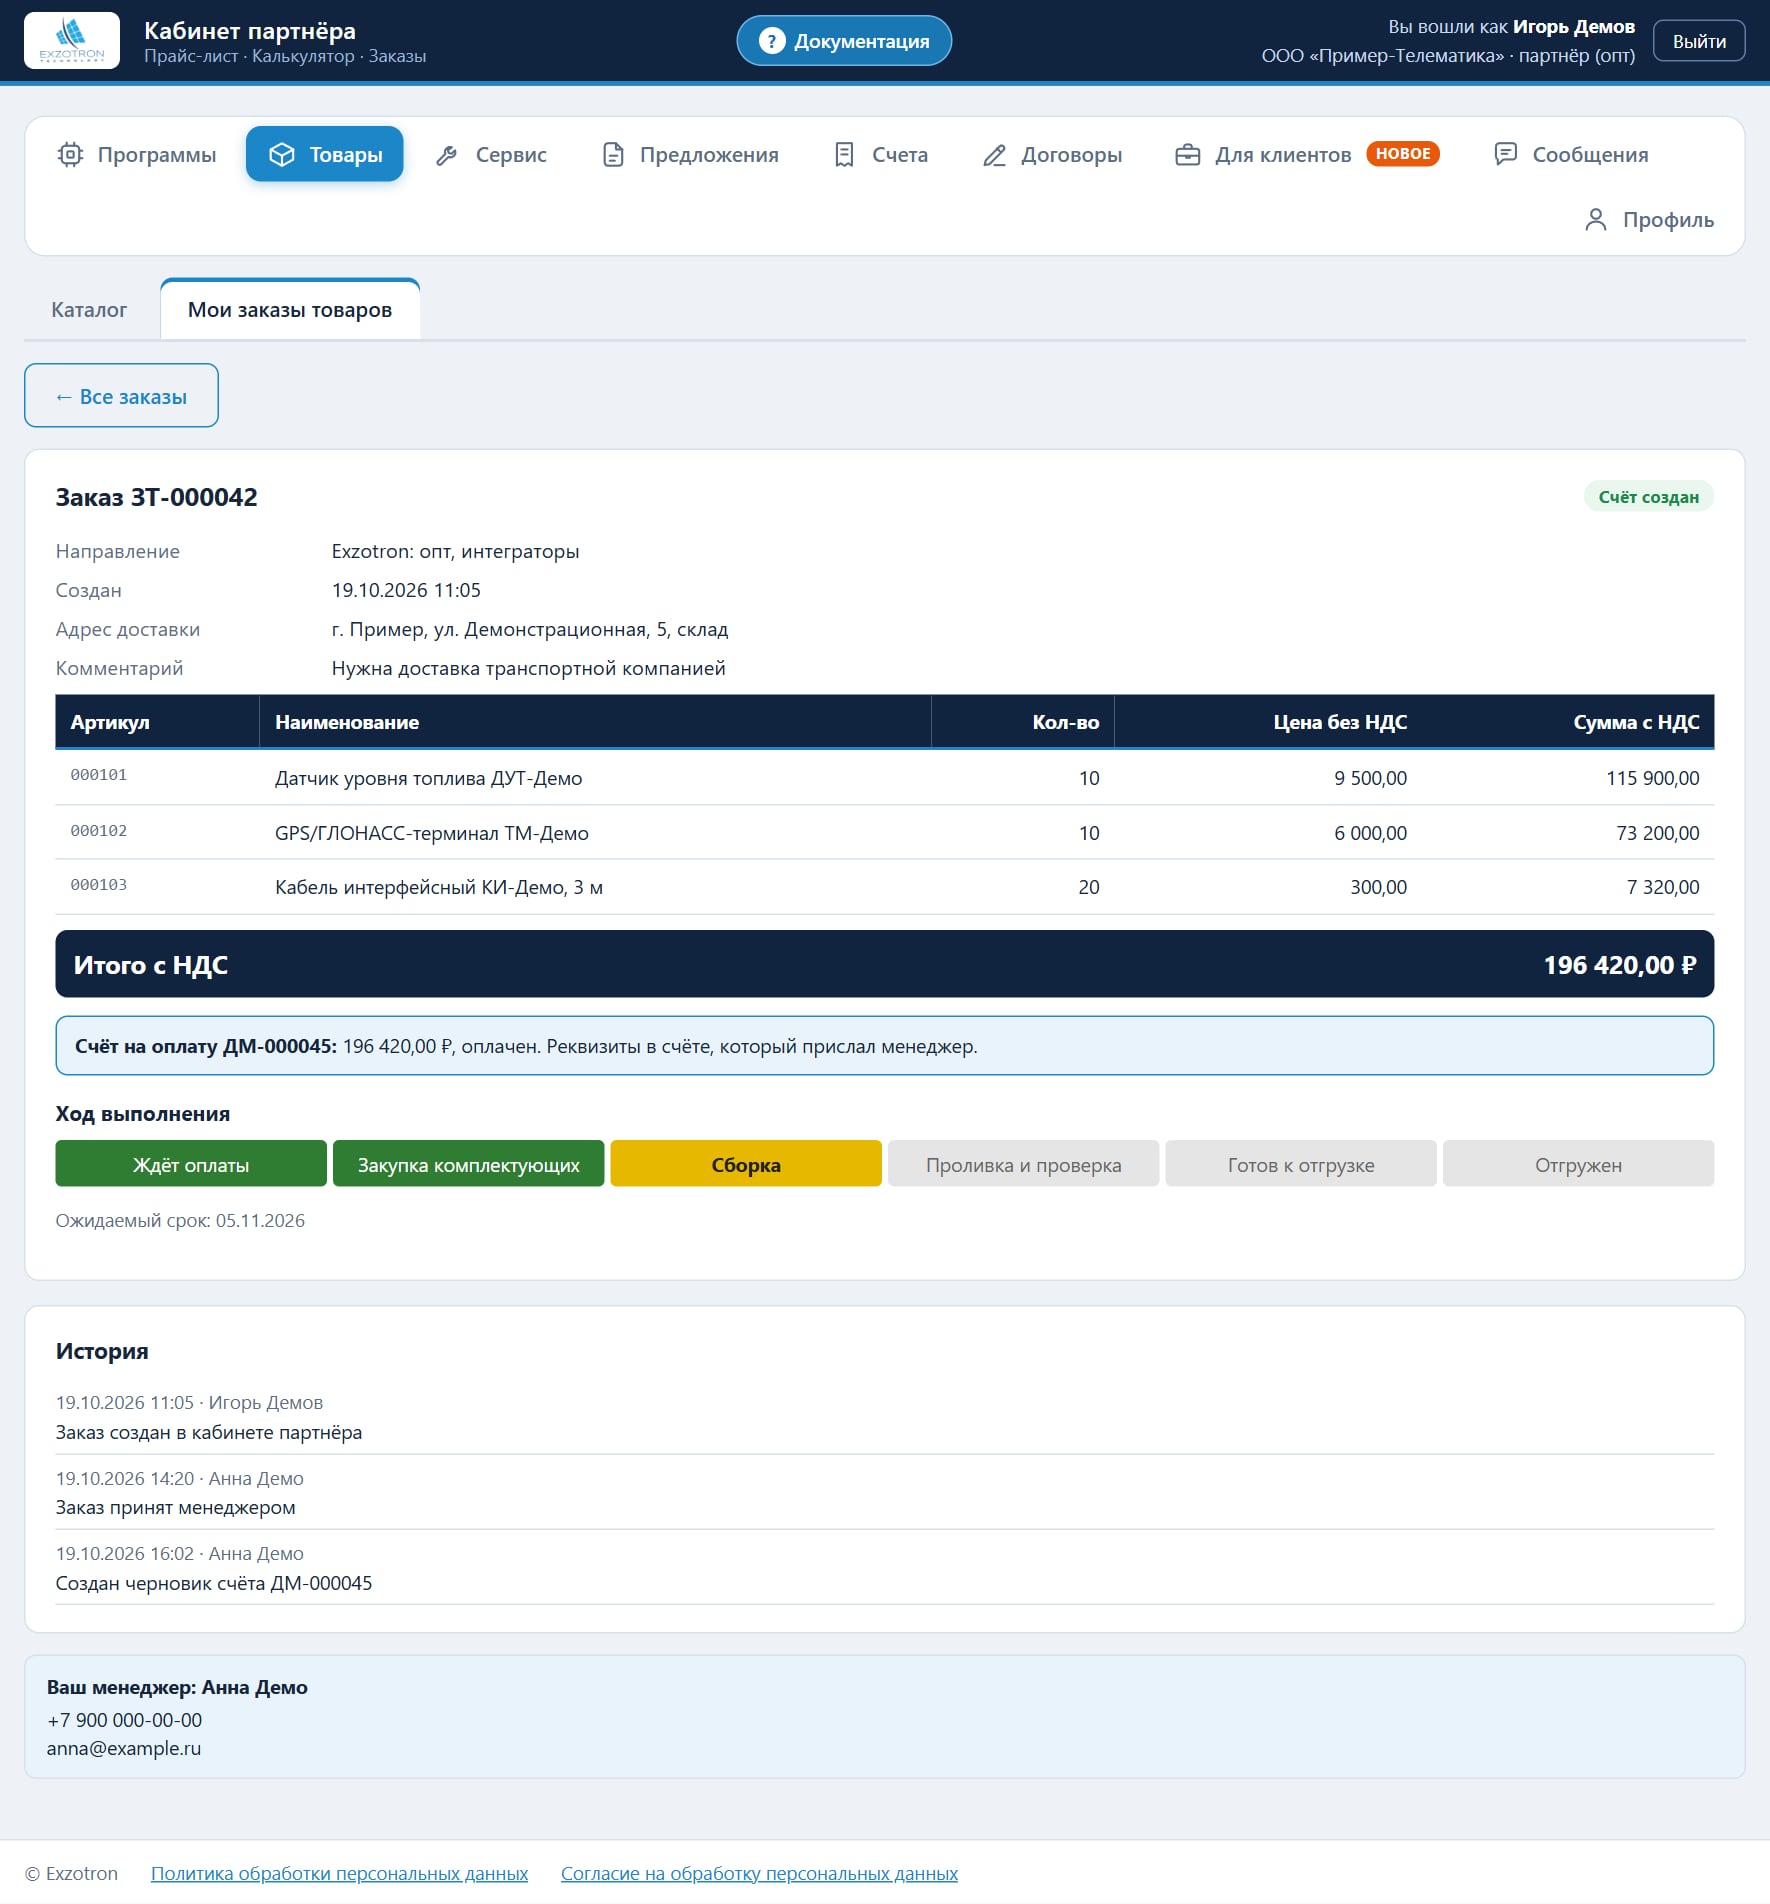Image resolution: width=1770 pixels, height=1904 pixels.
Task: Click the document icon beside Предложения
Action: point(613,155)
